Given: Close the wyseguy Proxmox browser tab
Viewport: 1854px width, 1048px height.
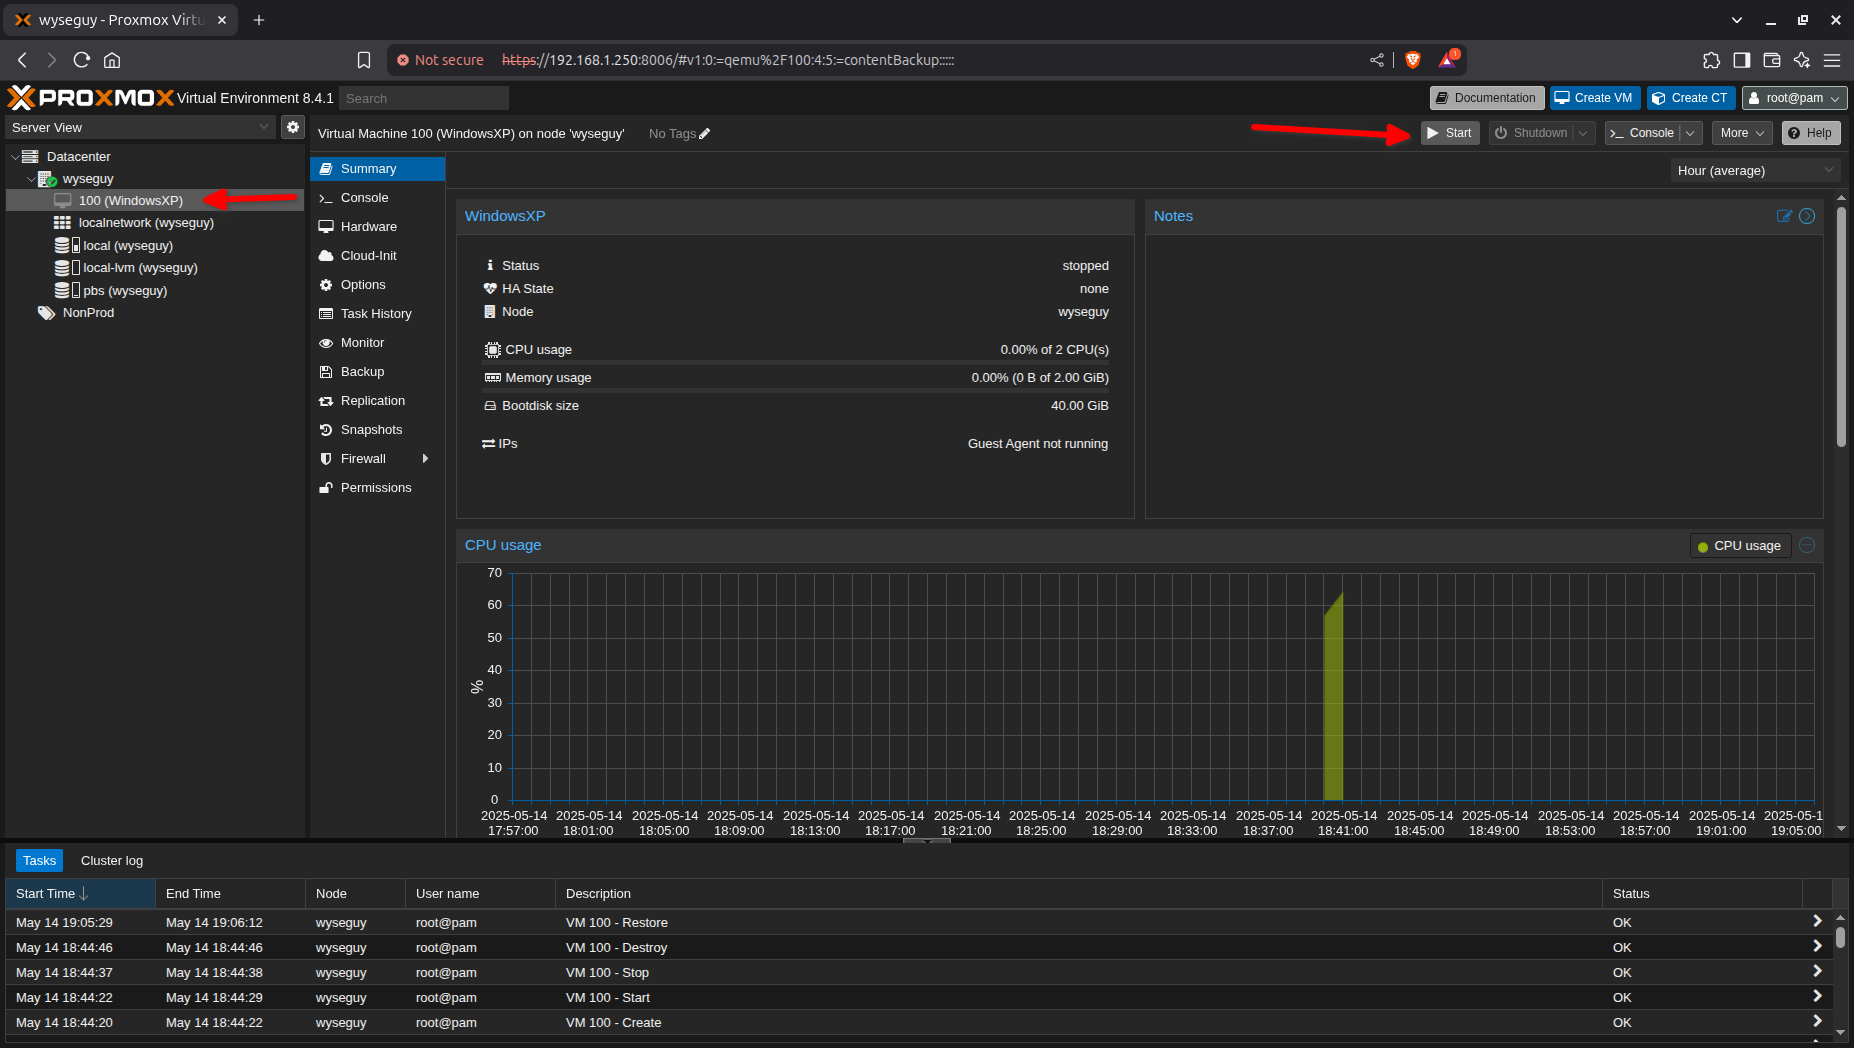Looking at the screenshot, I should [x=222, y=20].
